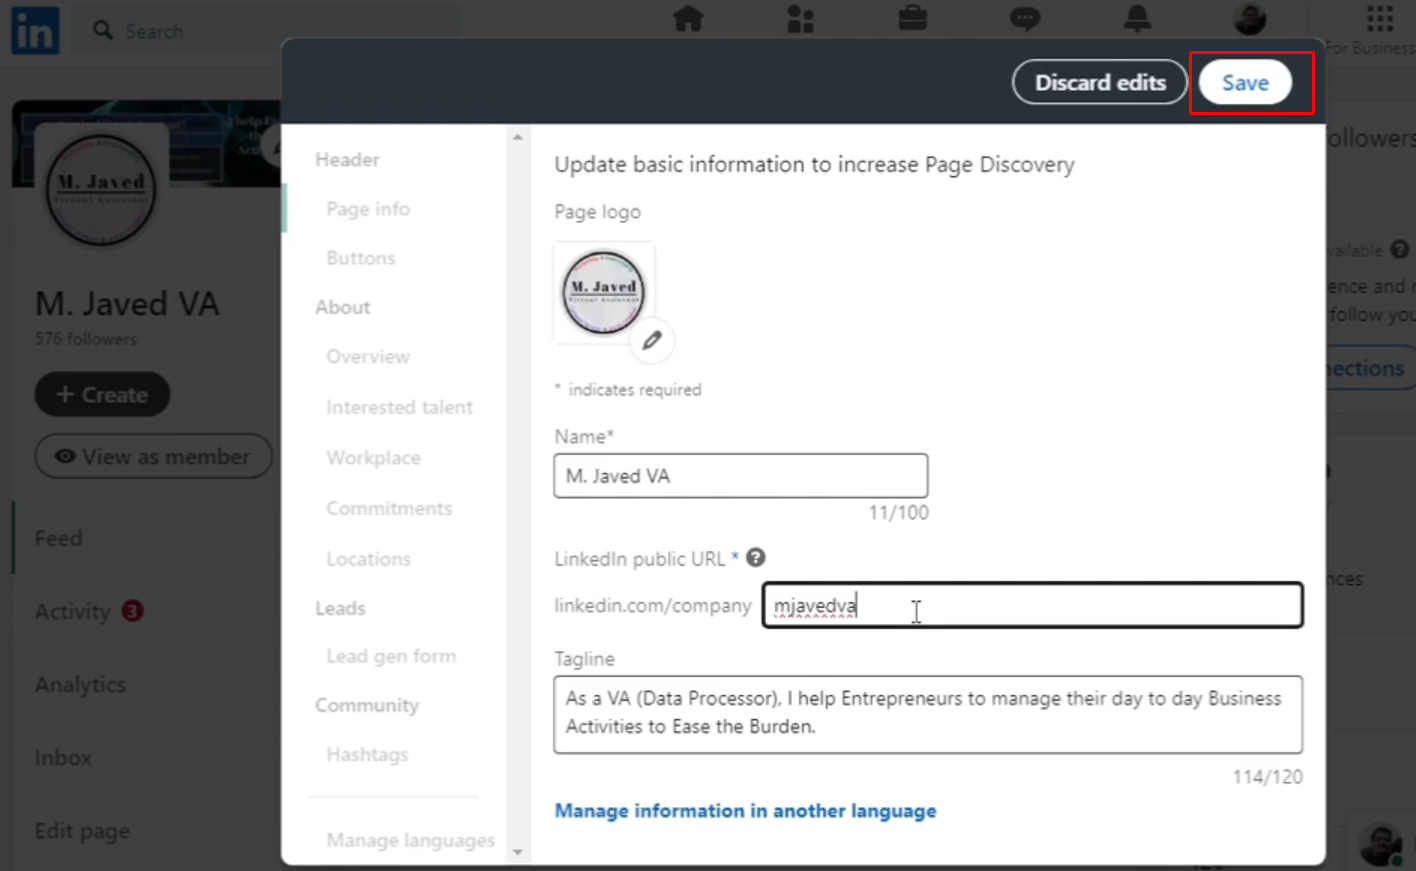The width and height of the screenshot is (1416, 871).
Task: Click the About section heading
Action: tap(342, 308)
